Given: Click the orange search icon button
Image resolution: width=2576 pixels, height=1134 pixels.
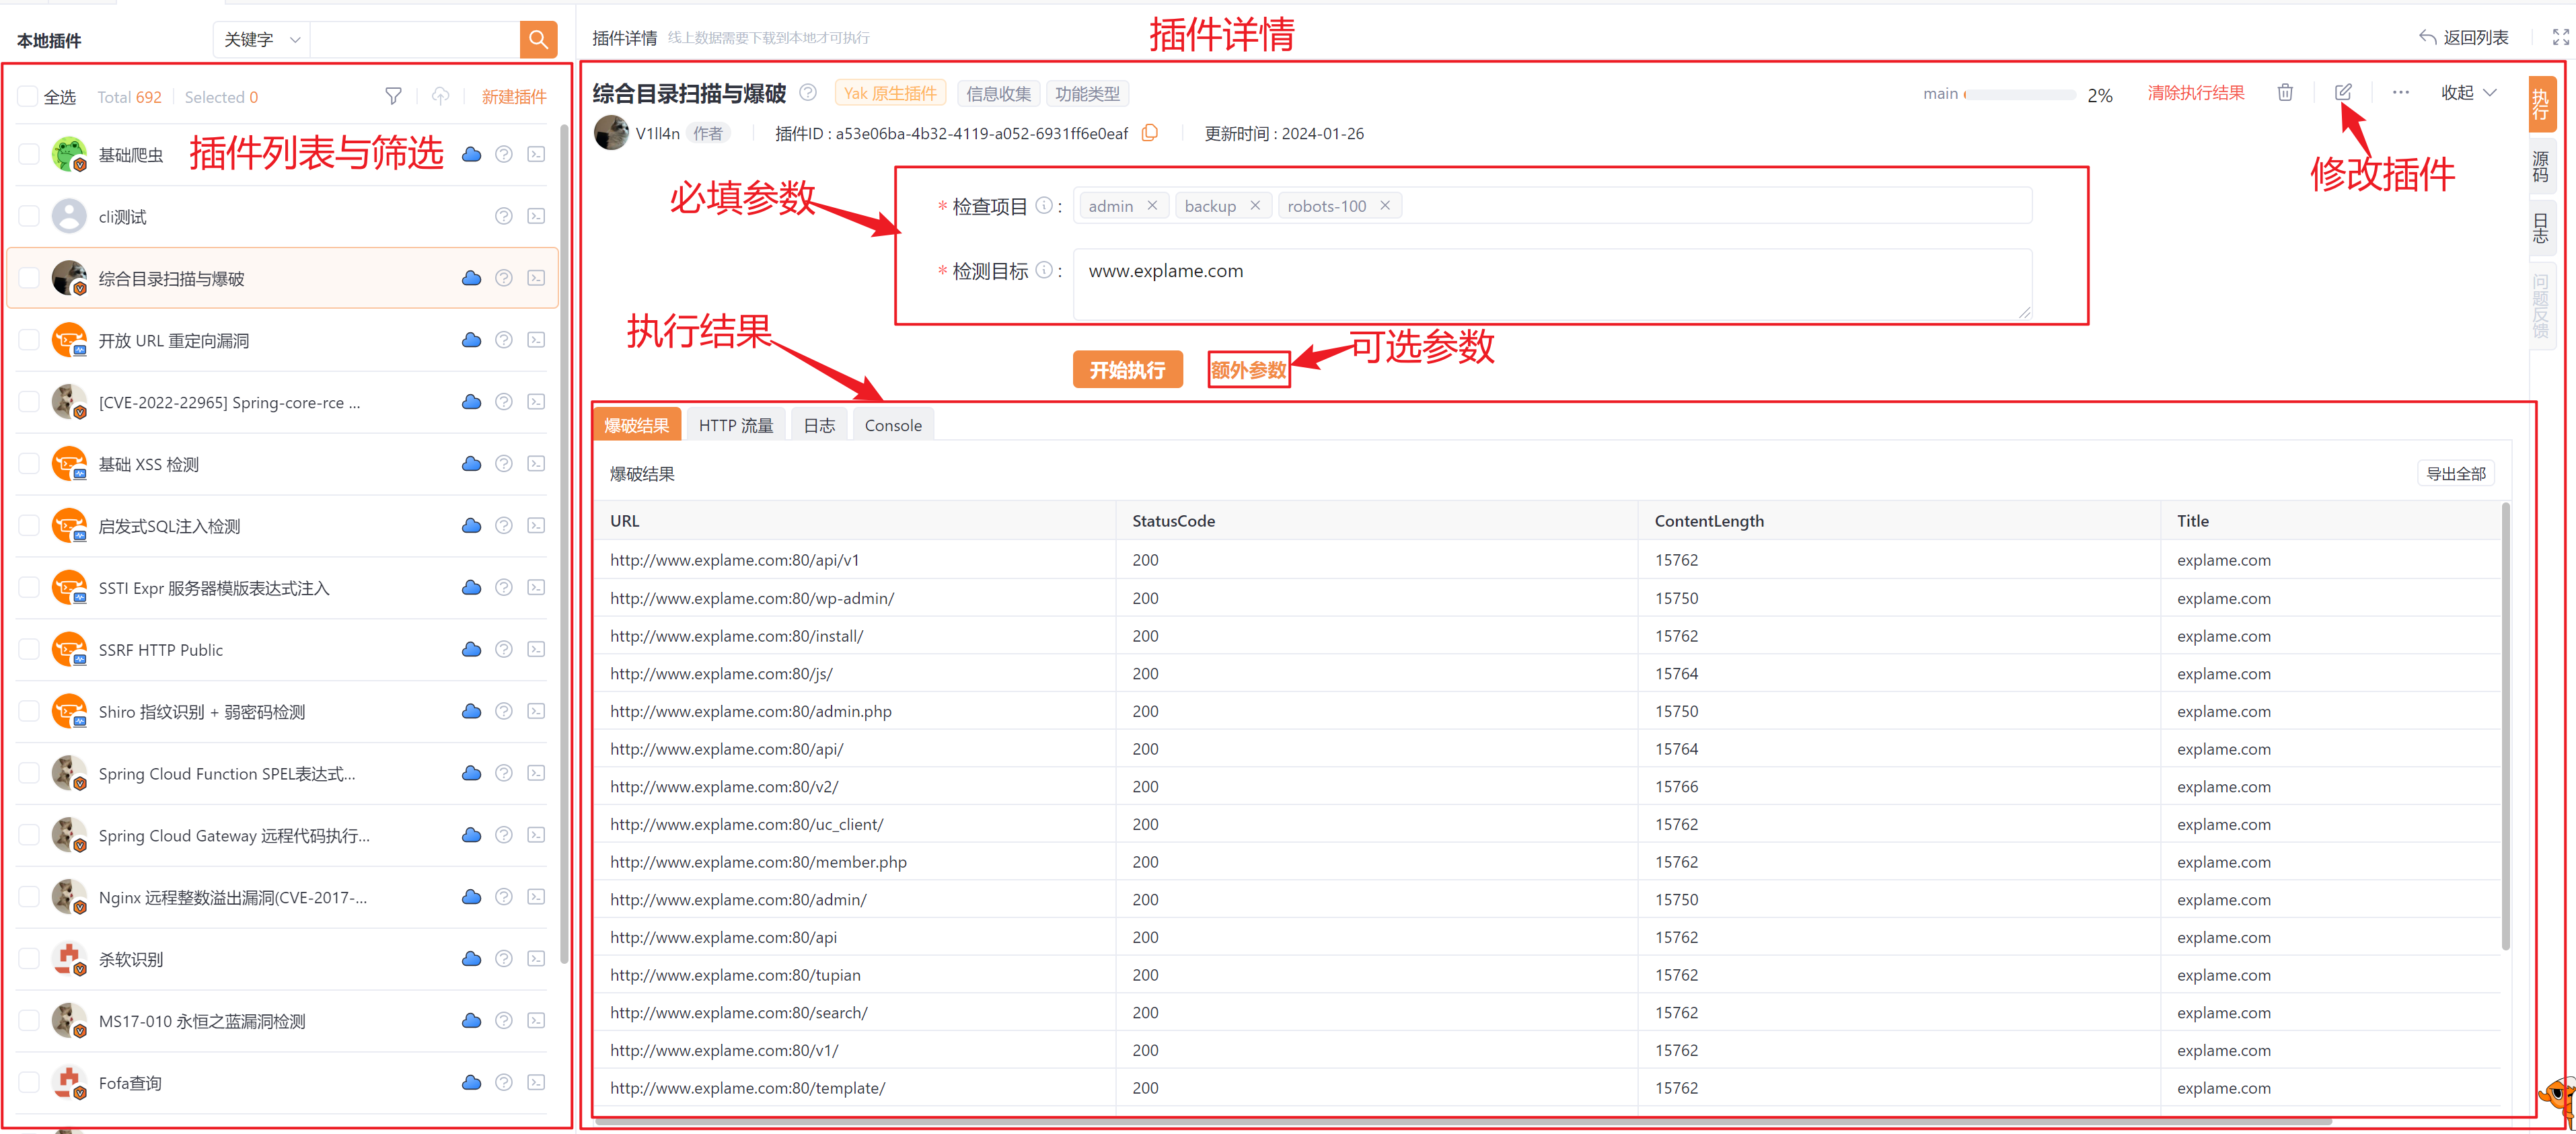Looking at the screenshot, I should pos(538,39).
